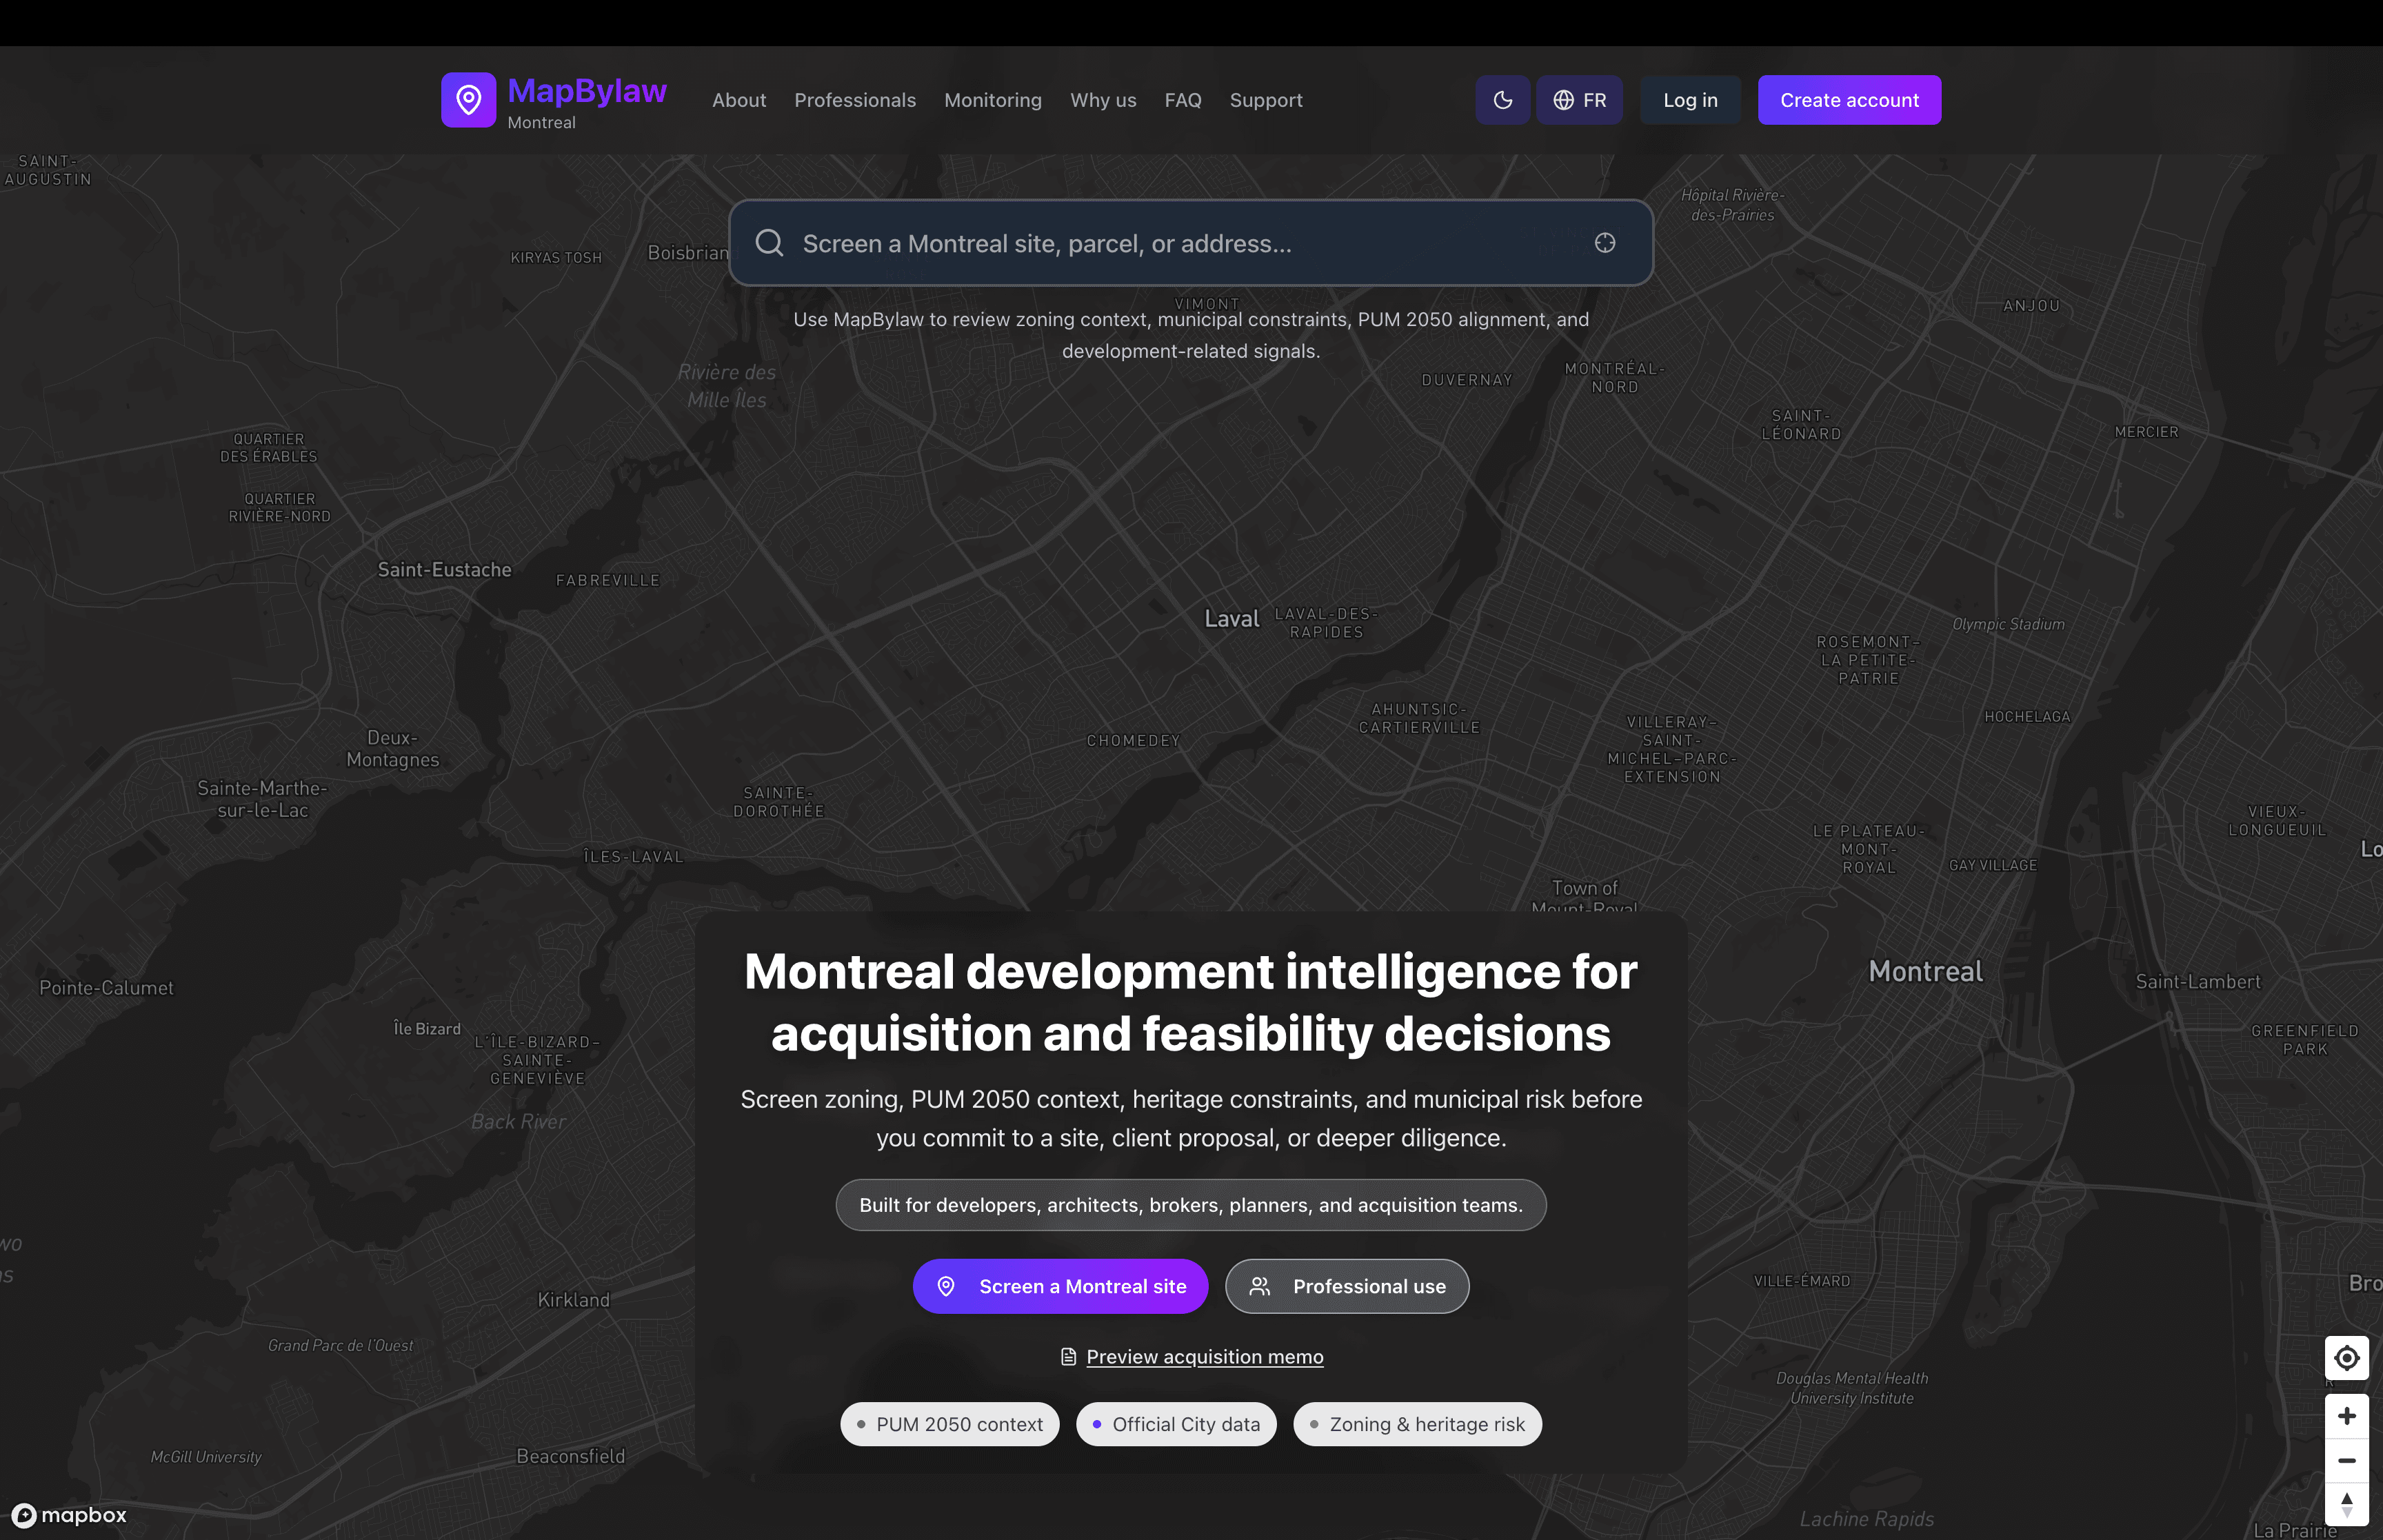Select the Official City data chip
The height and width of the screenshot is (1540, 2383).
1176,1424
